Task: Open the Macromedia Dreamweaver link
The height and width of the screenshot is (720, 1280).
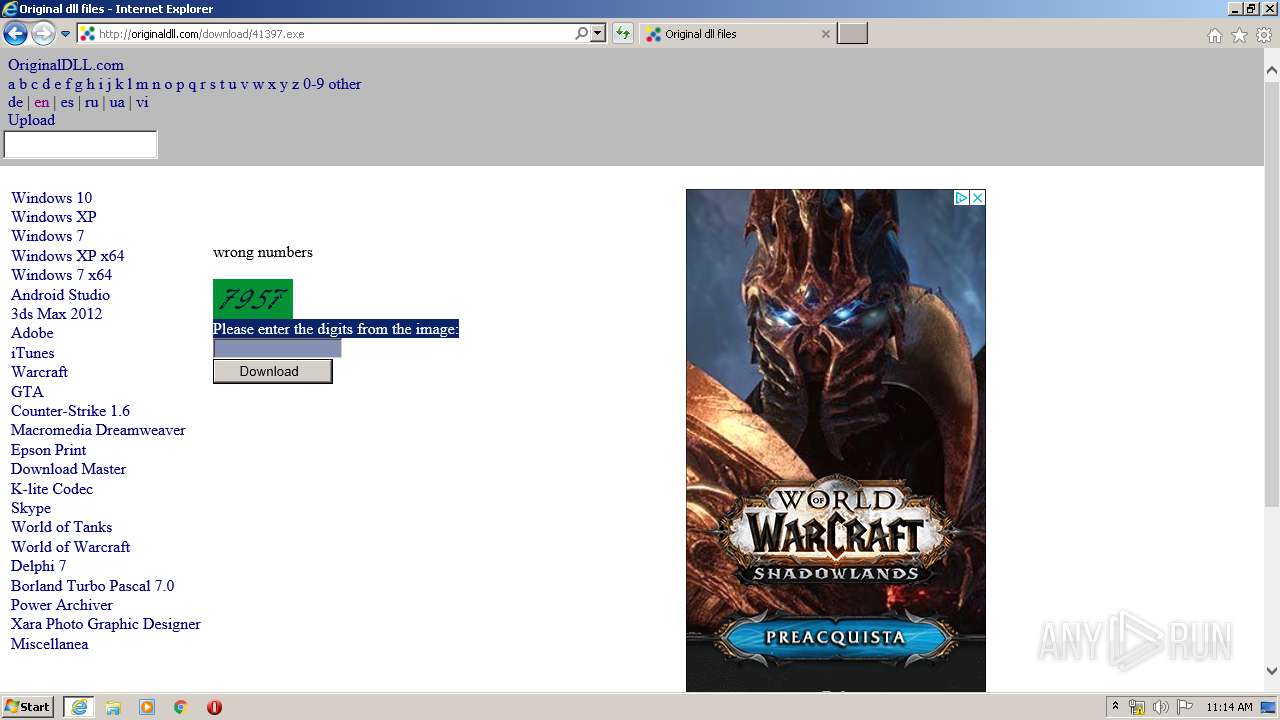Action: point(98,430)
